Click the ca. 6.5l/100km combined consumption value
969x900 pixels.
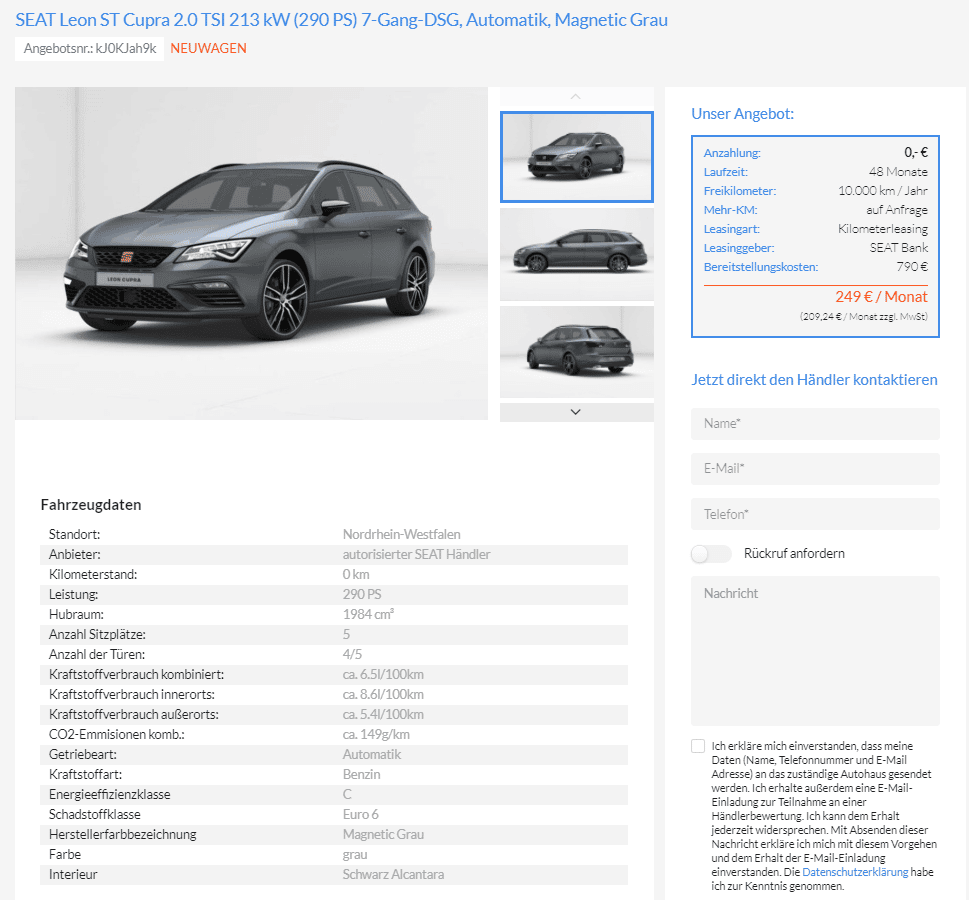383,674
